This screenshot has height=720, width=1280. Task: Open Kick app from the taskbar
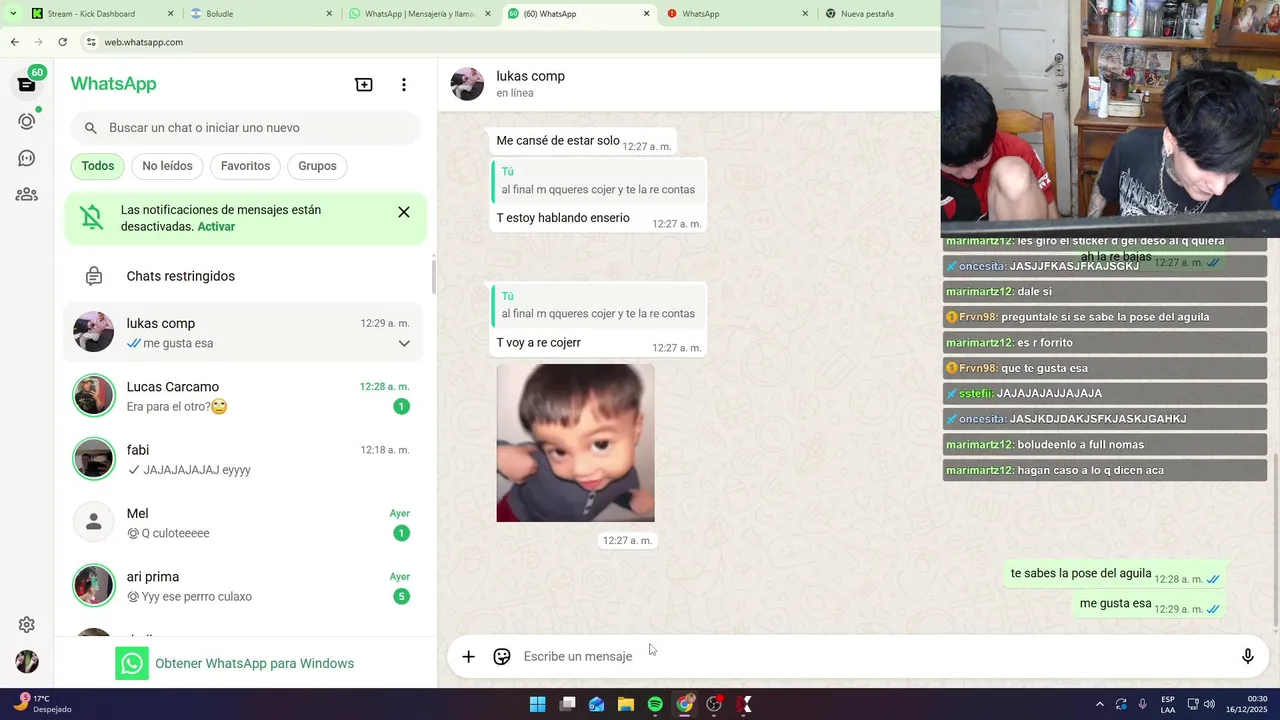(744, 704)
